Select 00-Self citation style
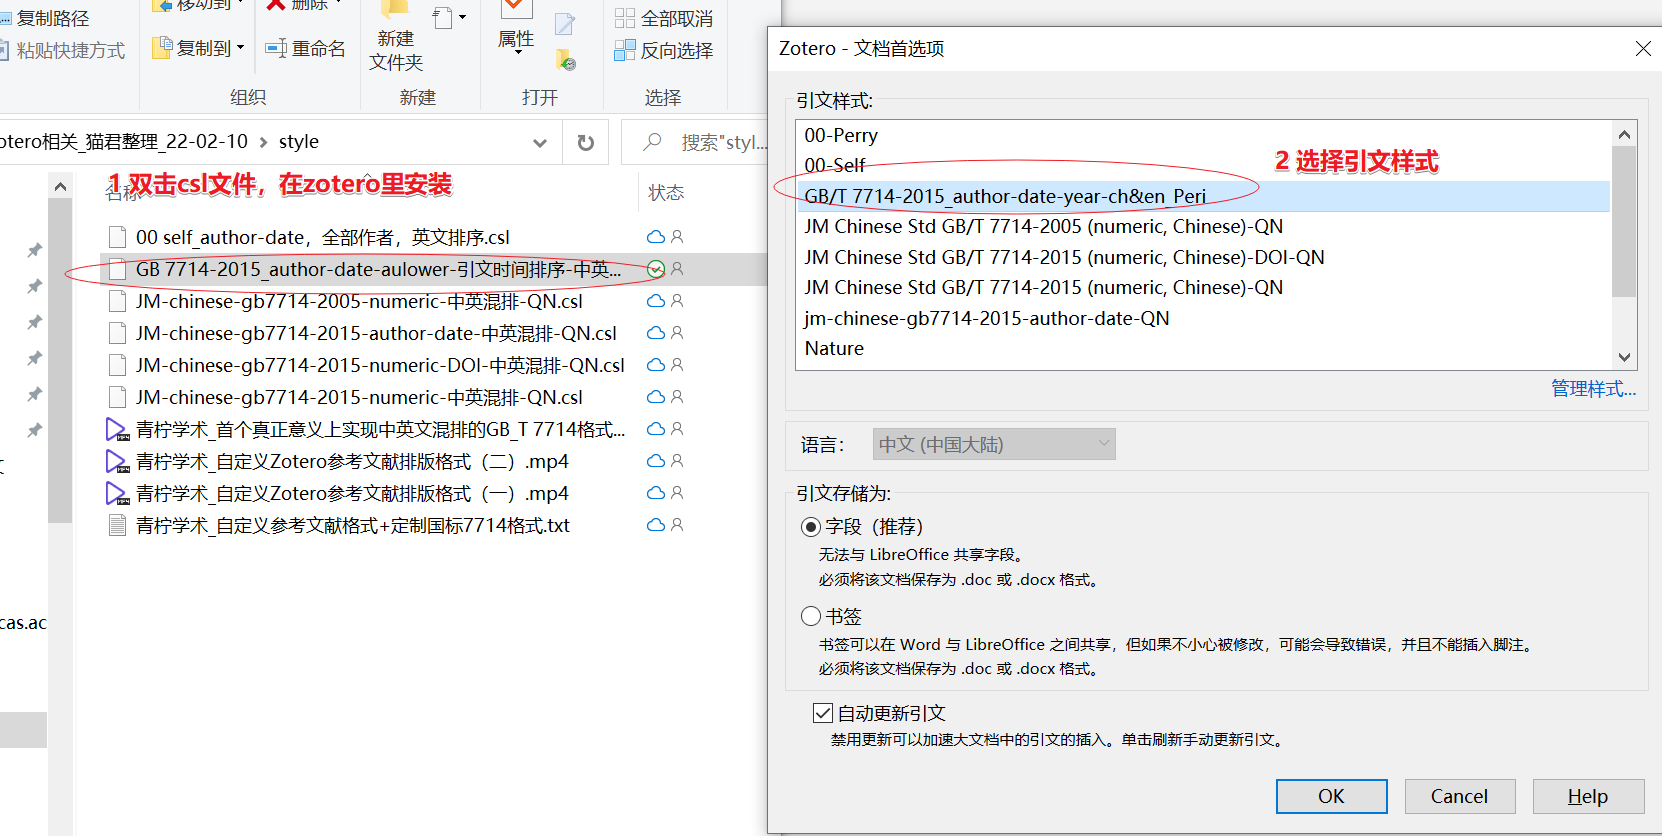Image resolution: width=1662 pixels, height=836 pixels. [x=1203, y=165]
